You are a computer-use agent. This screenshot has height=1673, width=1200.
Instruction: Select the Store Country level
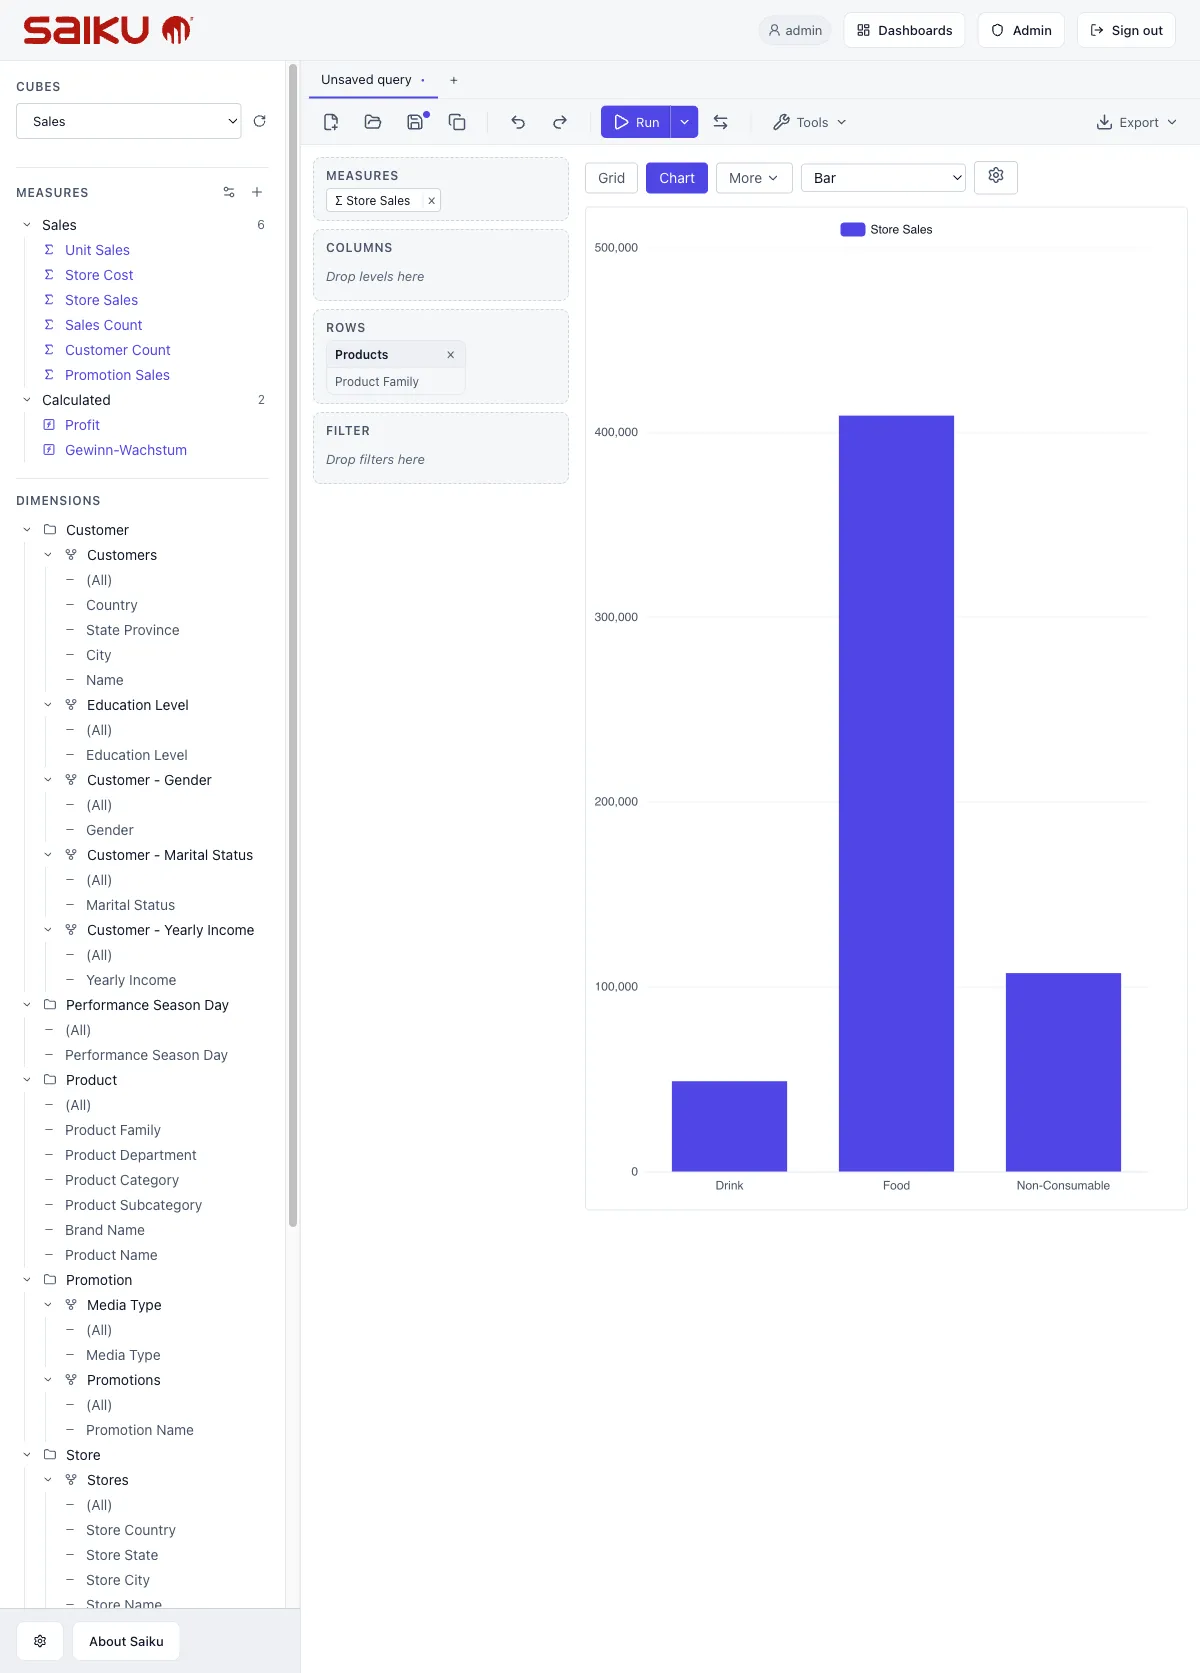[130, 1530]
